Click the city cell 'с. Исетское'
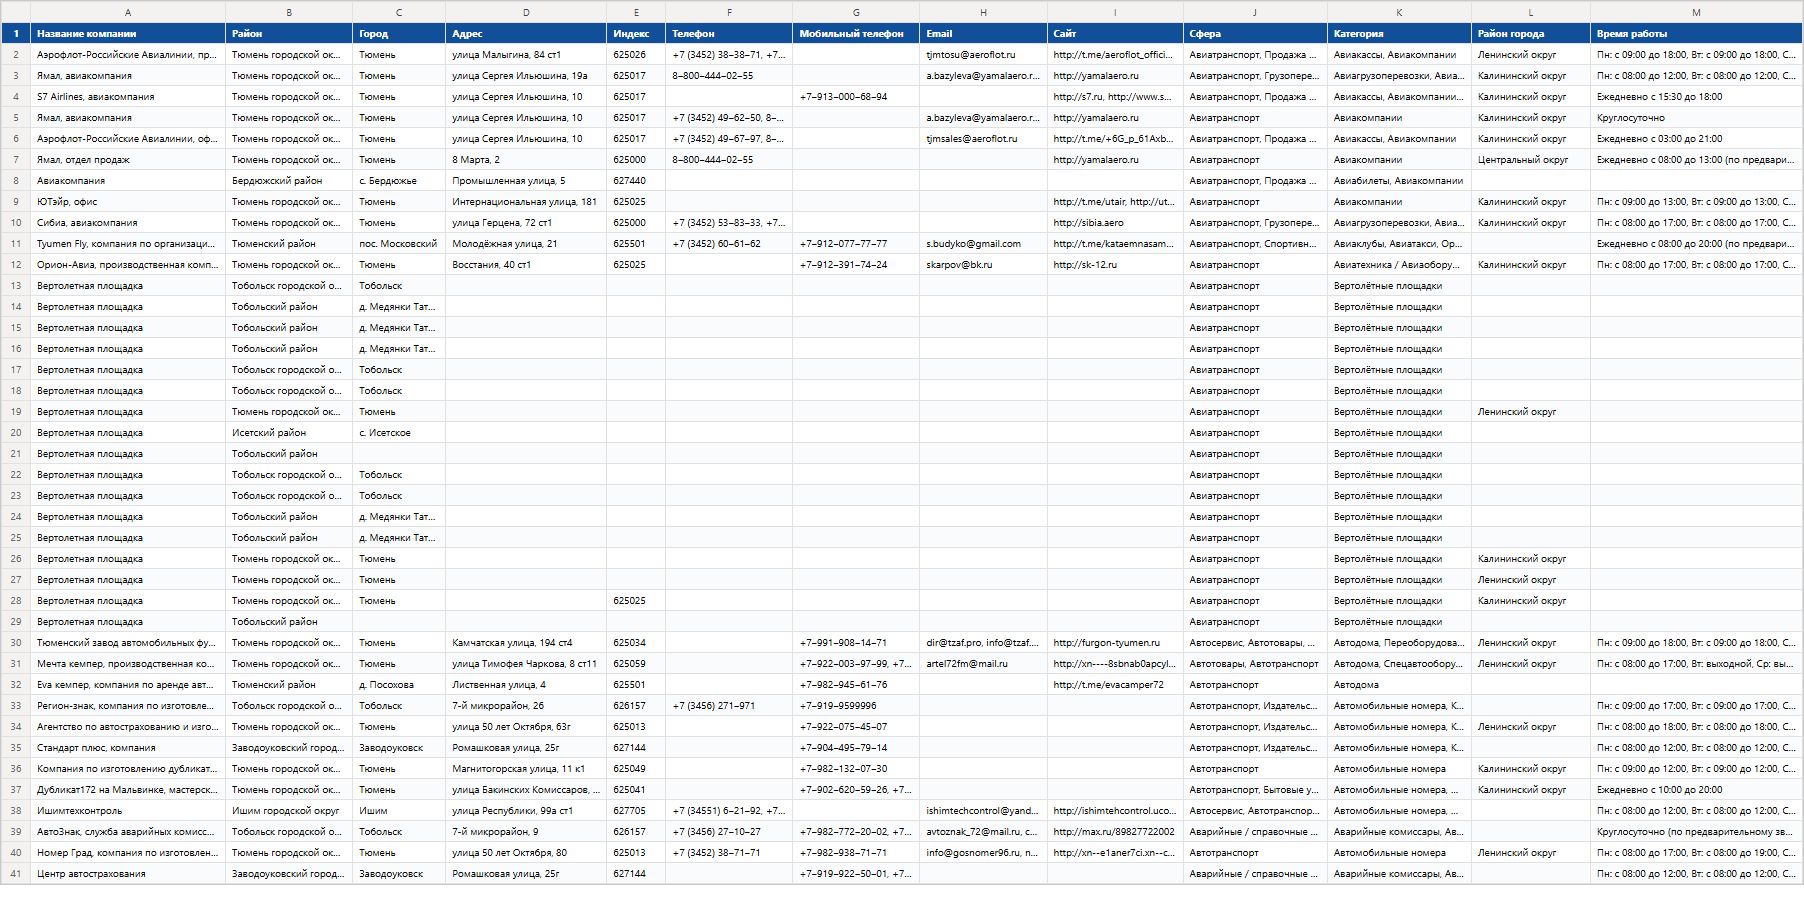Viewport: 1804px width, 902px height. tap(399, 433)
